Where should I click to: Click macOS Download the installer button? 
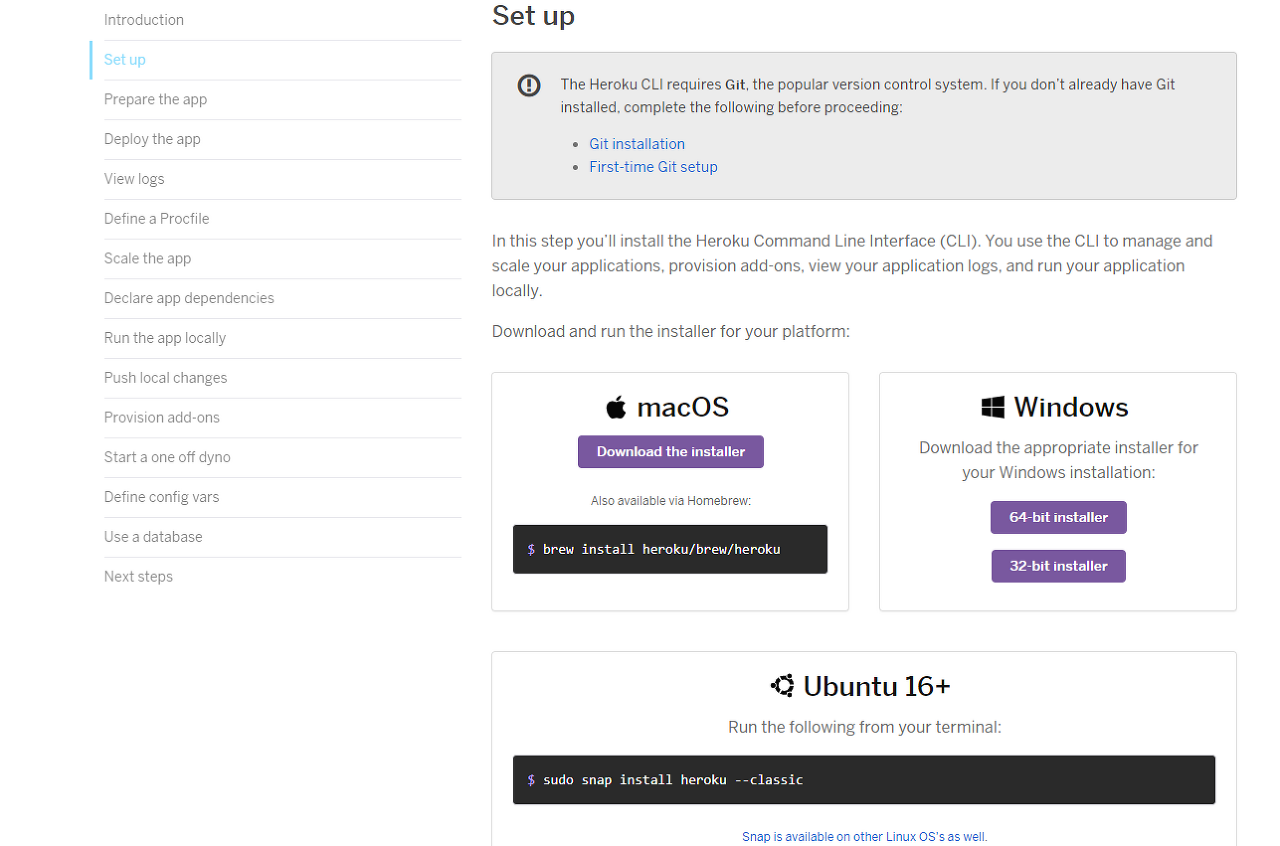[671, 452]
